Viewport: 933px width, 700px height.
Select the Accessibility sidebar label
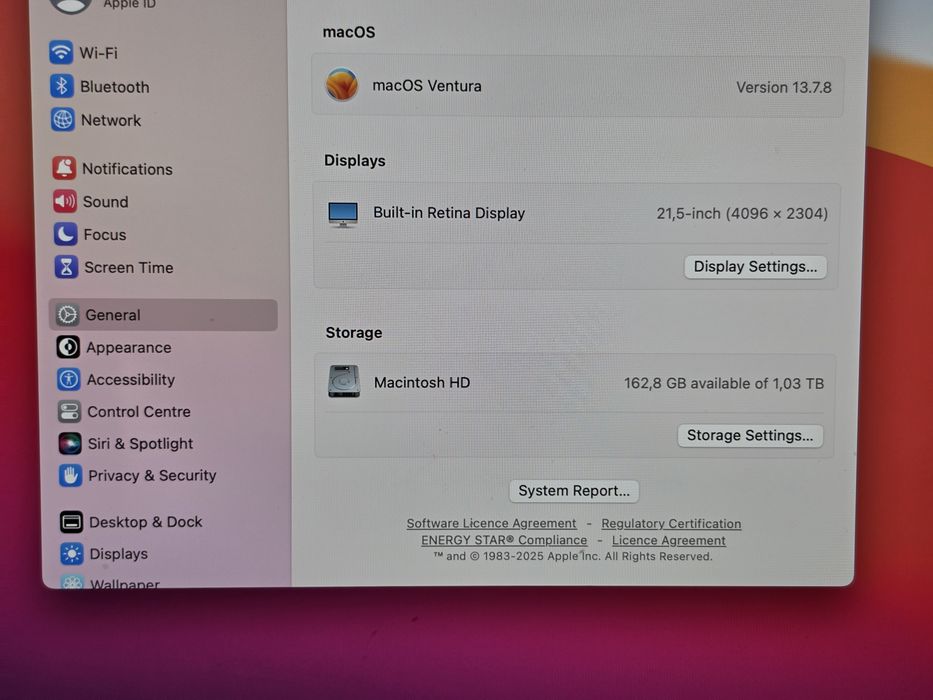click(x=131, y=380)
